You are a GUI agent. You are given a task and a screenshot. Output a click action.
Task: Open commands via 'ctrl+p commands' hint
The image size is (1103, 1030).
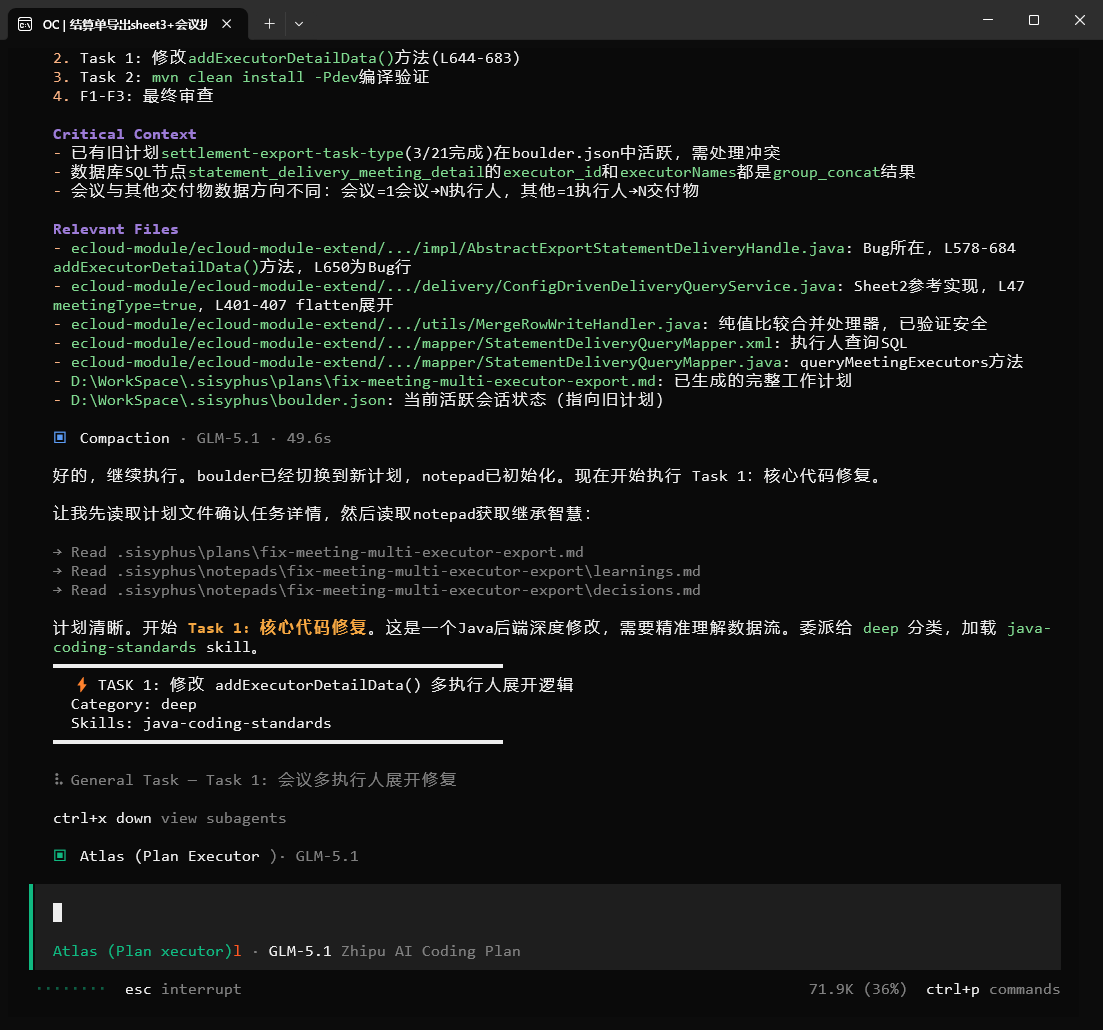992,989
